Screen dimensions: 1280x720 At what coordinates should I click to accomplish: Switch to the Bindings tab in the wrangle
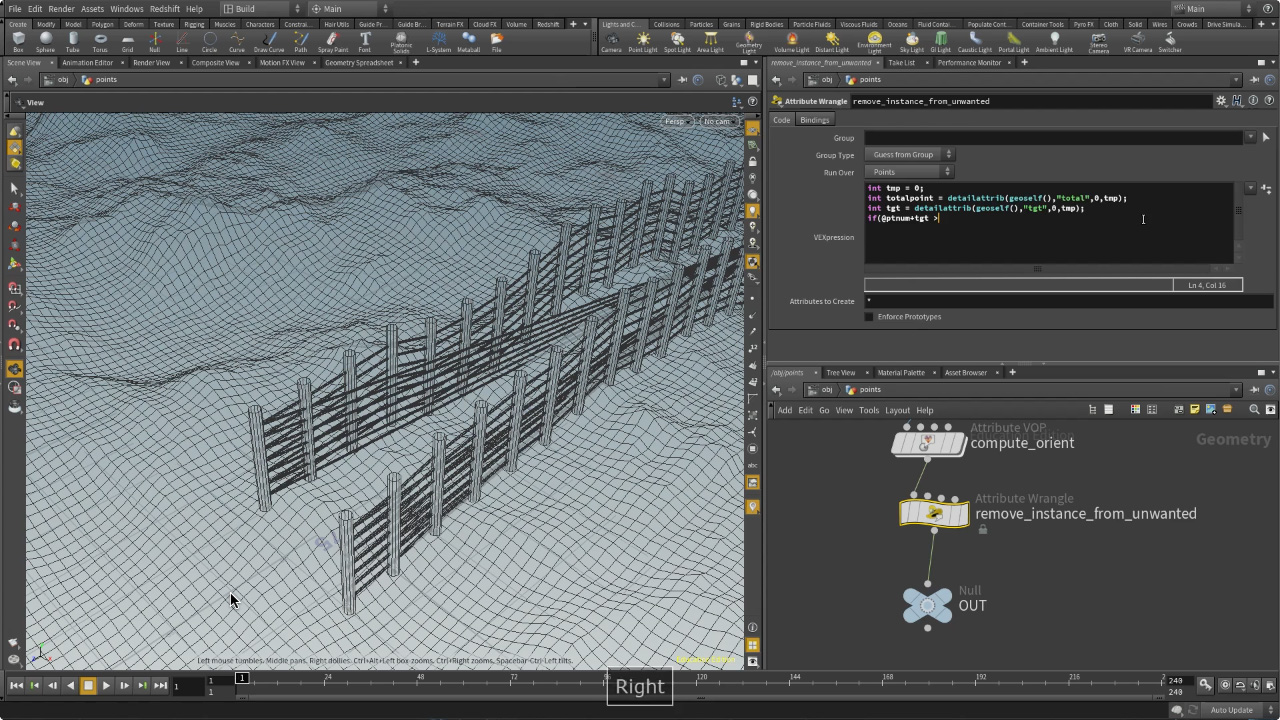click(x=815, y=119)
